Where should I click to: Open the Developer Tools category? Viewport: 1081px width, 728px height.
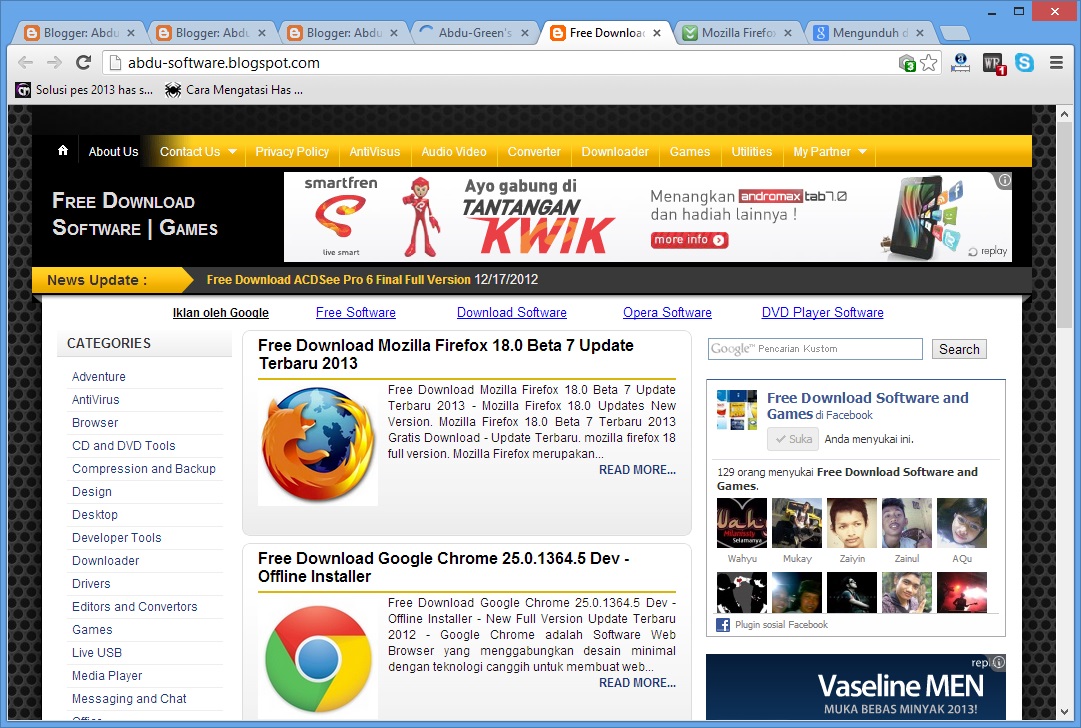click(117, 538)
